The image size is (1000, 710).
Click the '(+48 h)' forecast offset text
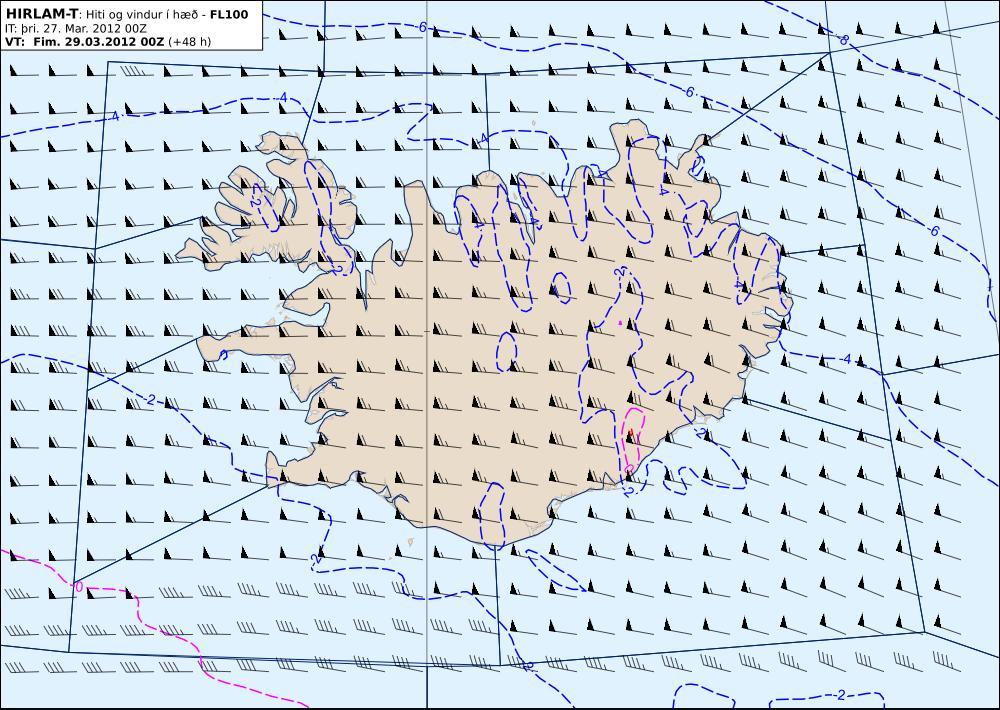[189, 42]
